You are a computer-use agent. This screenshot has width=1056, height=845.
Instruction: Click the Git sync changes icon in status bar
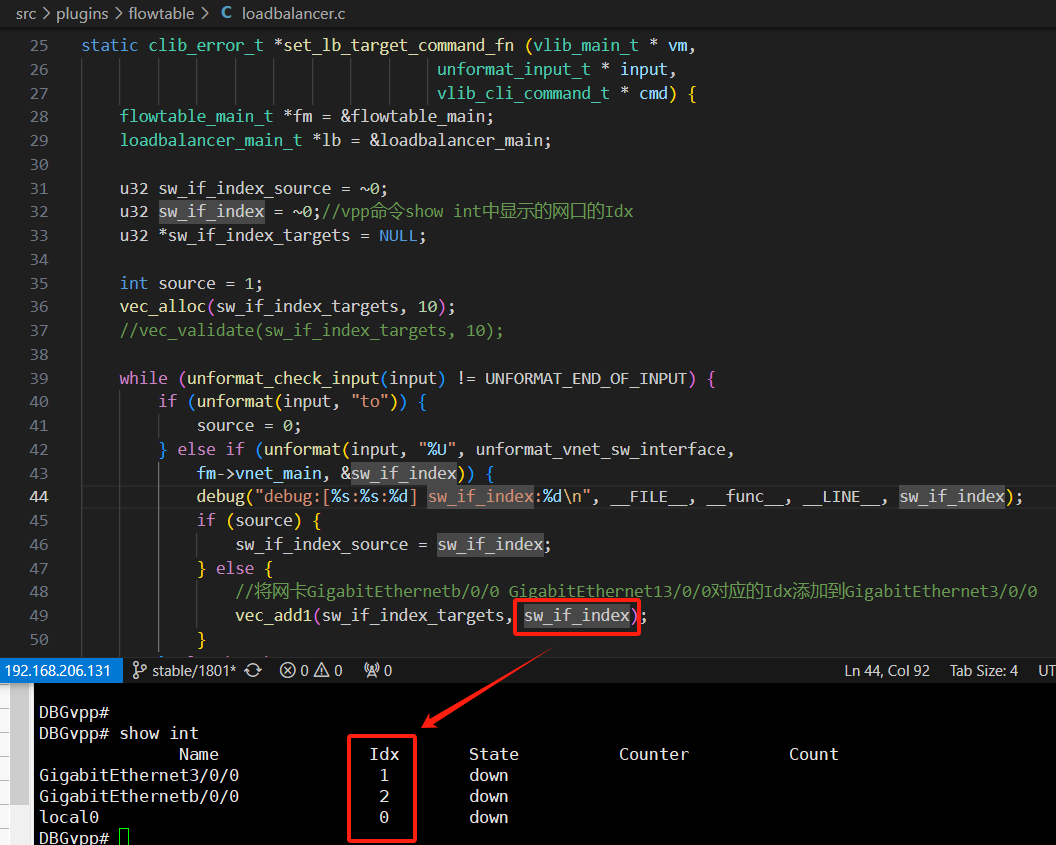(254, 670)
